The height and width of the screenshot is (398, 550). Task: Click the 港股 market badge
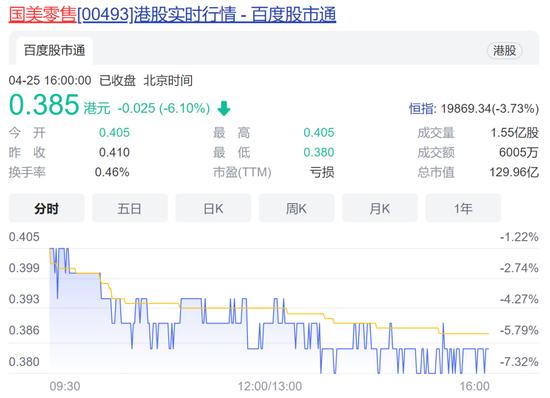[504, 50]
